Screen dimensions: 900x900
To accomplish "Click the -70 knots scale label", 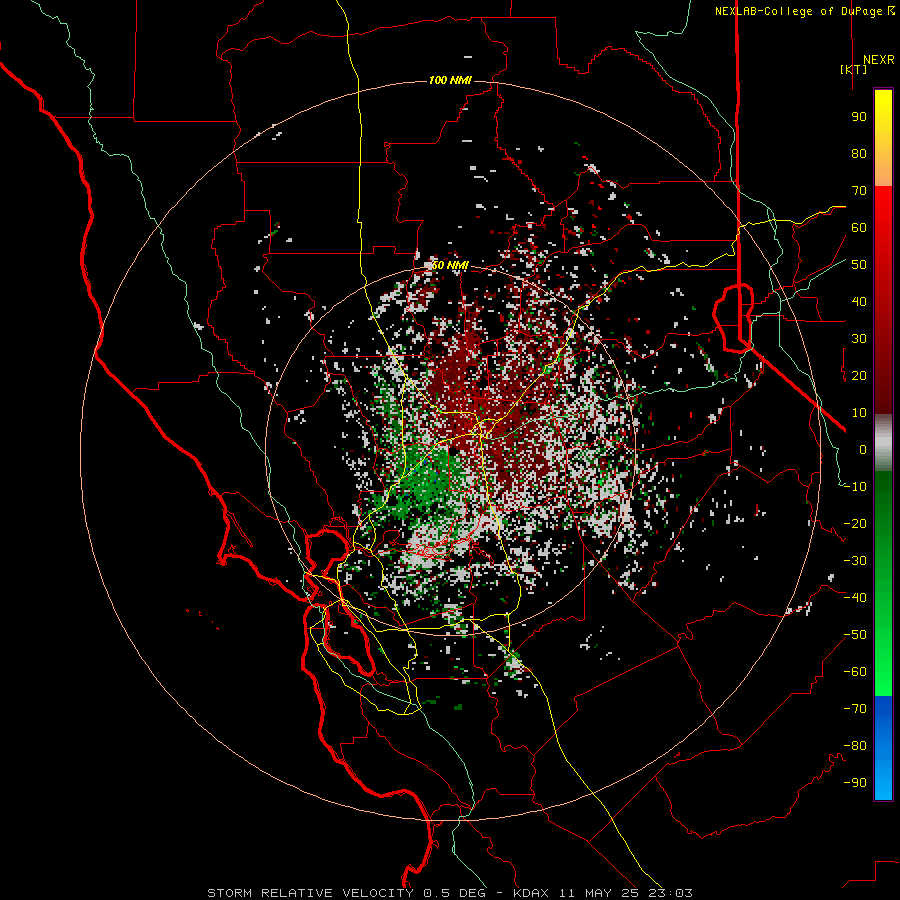I will coord(855,709).
